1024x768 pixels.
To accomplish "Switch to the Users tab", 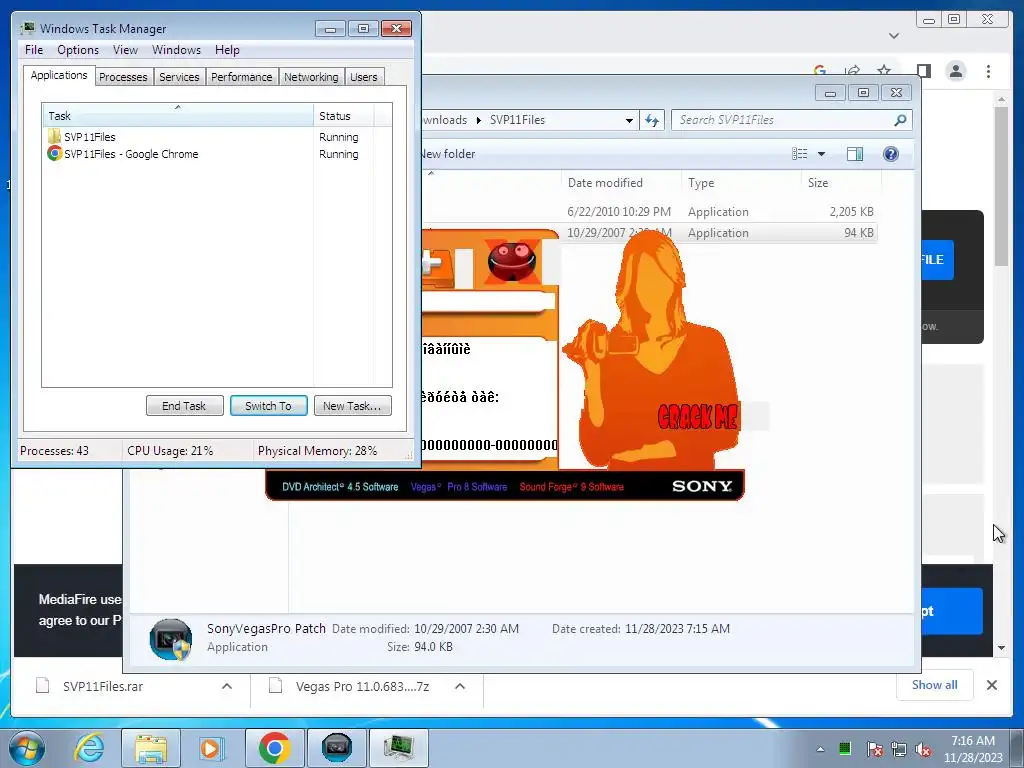I will 364,77.
